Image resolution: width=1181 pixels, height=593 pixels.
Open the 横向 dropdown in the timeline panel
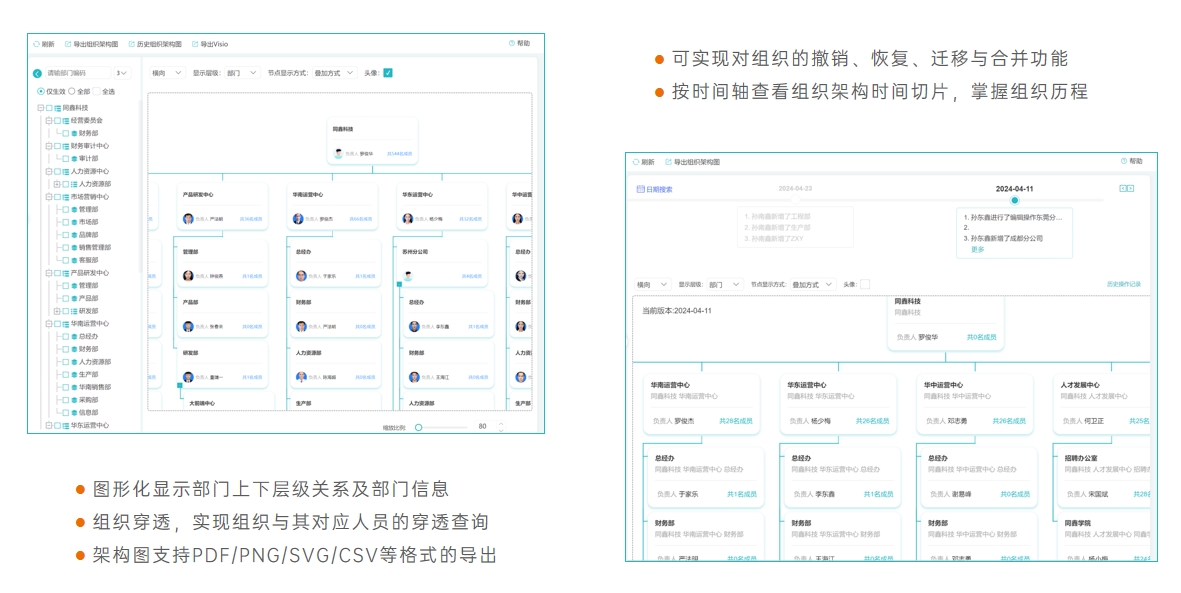tap(652, 285)
